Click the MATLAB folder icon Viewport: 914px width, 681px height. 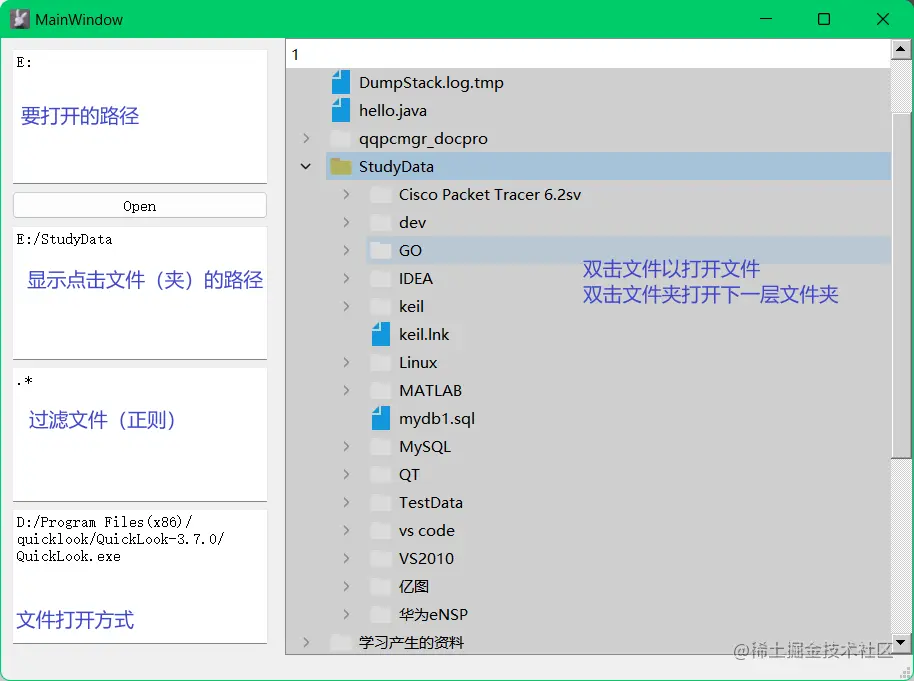381,391
